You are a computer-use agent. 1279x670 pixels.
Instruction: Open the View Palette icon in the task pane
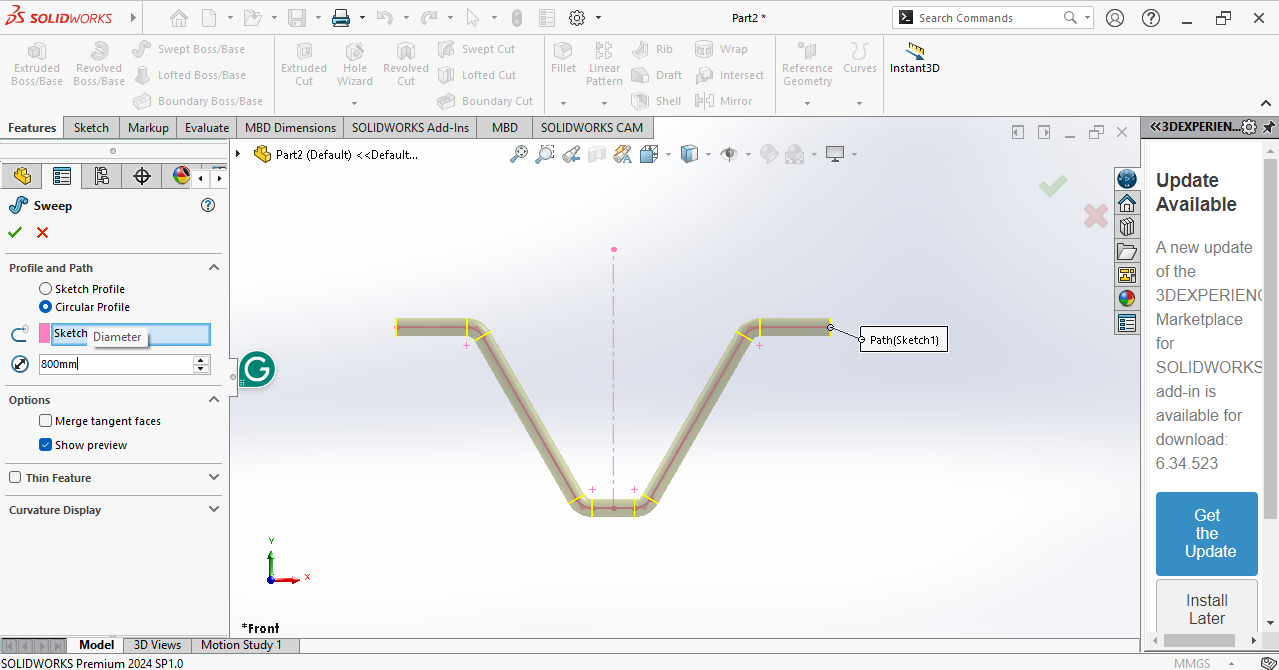(x=1127, y=275)
